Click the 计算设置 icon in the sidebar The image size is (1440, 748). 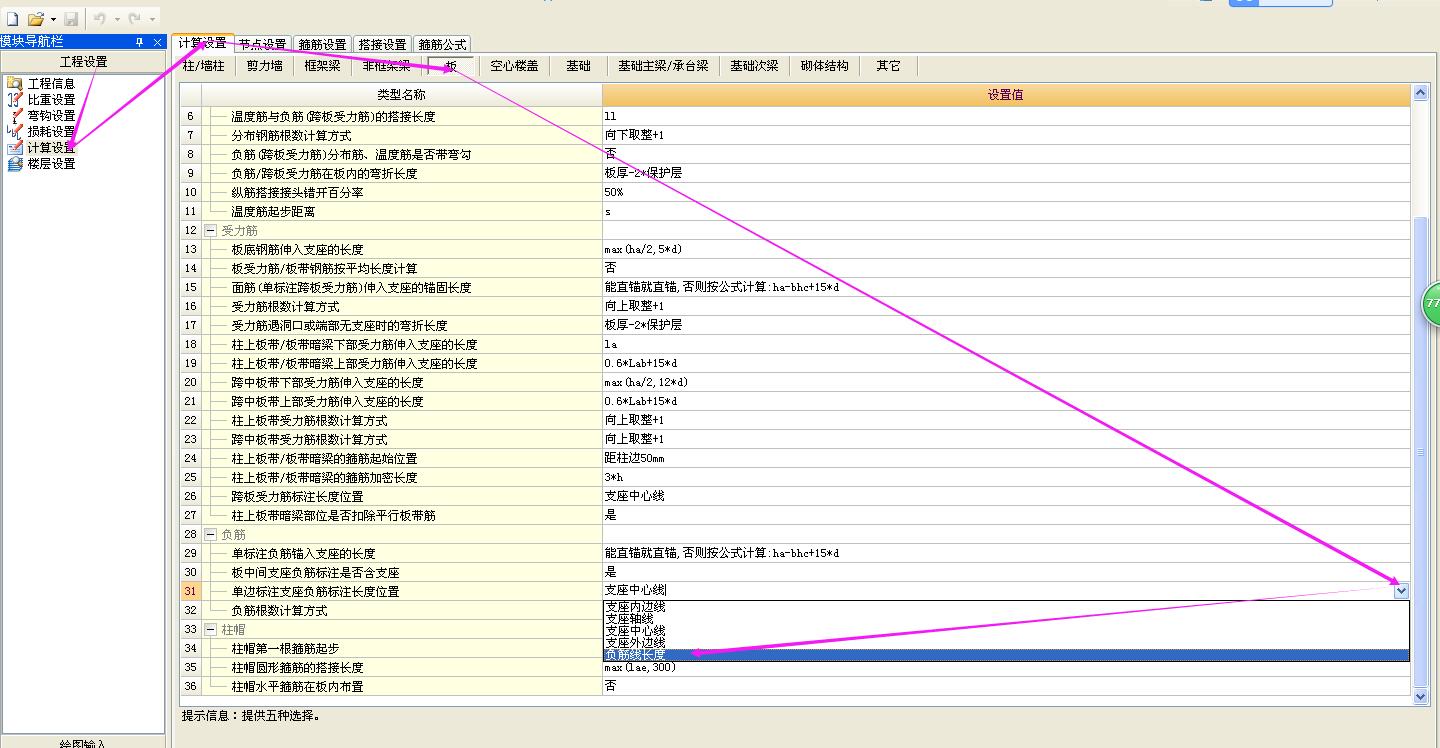pos(14,147)
